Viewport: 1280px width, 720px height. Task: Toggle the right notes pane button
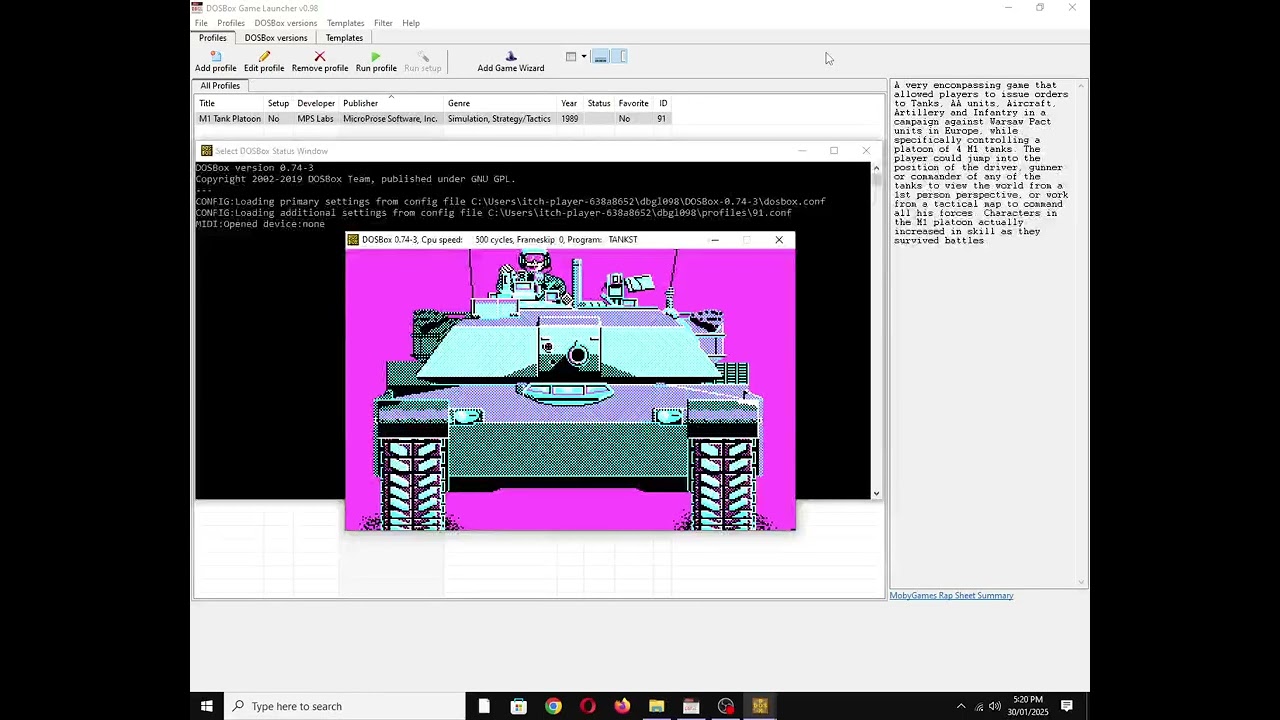click(619, 57)
